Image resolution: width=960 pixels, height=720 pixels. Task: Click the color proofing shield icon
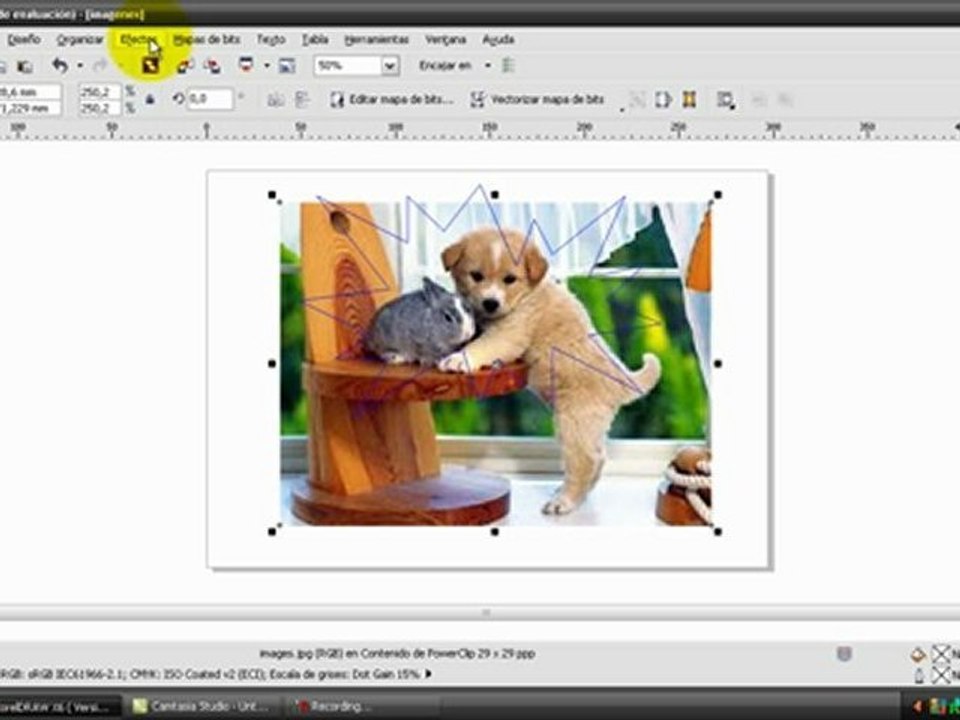coord(844,654)
